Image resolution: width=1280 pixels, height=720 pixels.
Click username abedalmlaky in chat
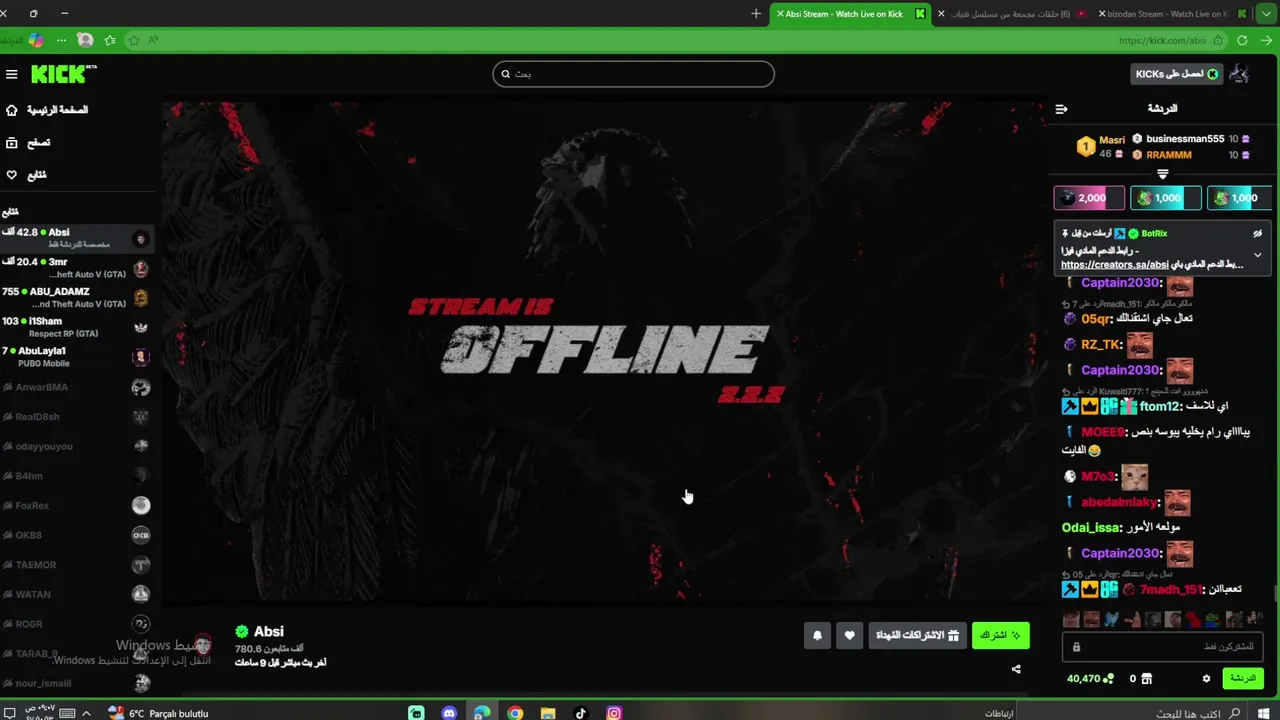point(1119,503)
